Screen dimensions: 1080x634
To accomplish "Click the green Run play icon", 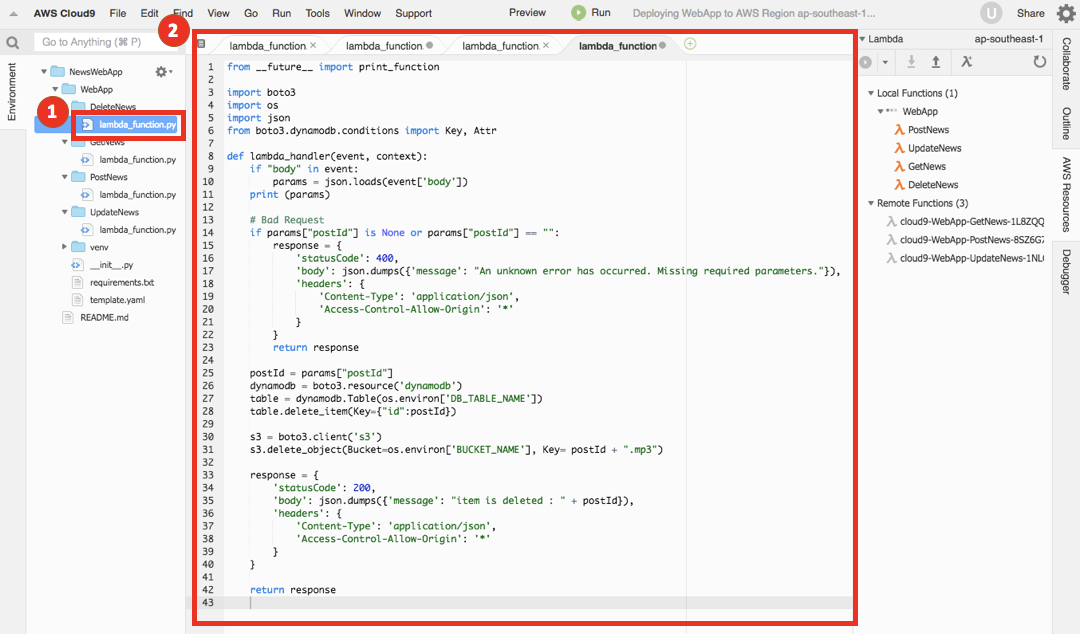I will pyautogui.click(x=579, y=12).
